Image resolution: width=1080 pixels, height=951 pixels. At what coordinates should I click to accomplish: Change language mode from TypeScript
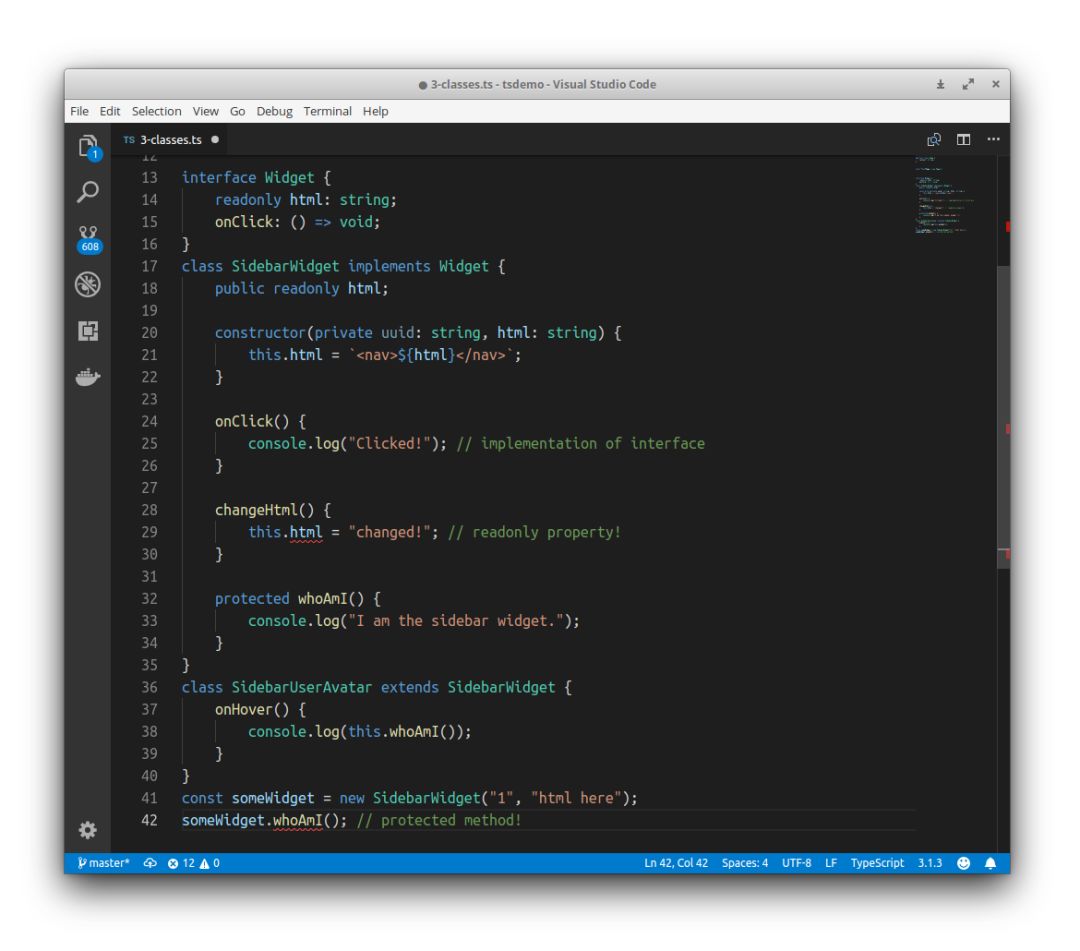tap(877, 863)
